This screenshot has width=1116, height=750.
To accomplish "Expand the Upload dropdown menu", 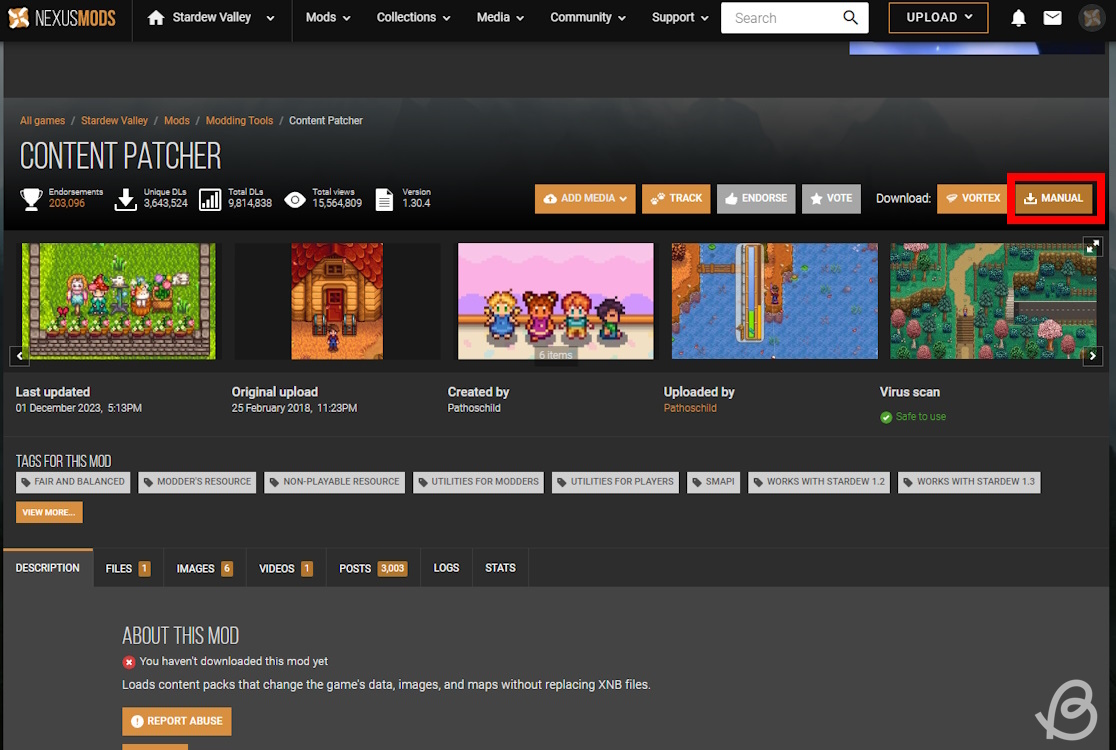I will click(938, 18).
